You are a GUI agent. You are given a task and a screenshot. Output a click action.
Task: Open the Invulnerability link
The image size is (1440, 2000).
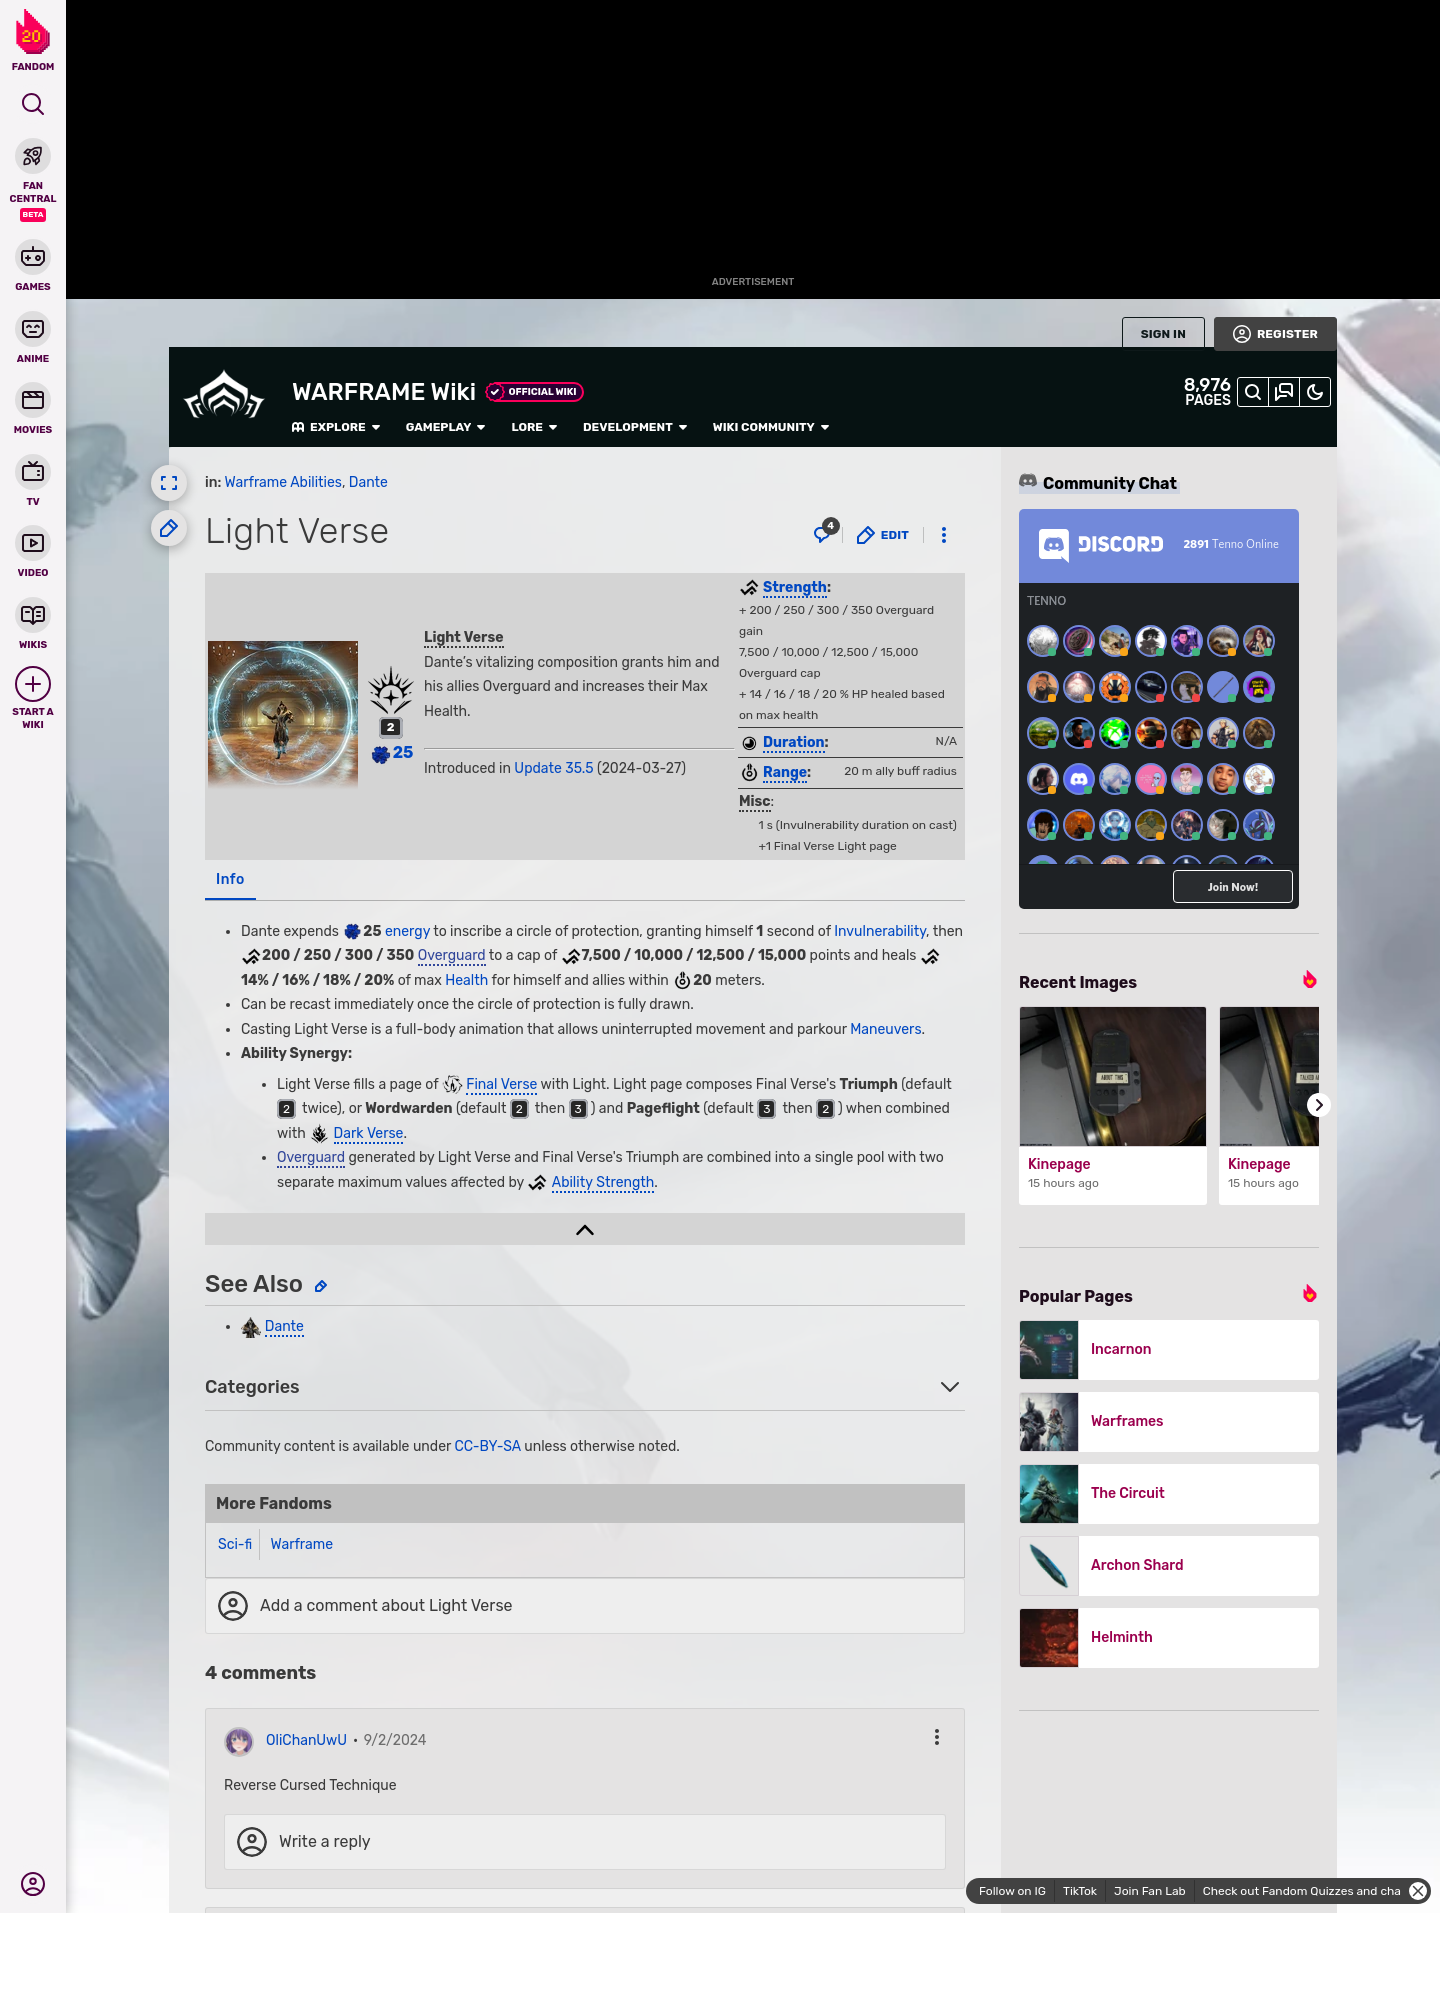click(x=880, y=931)
